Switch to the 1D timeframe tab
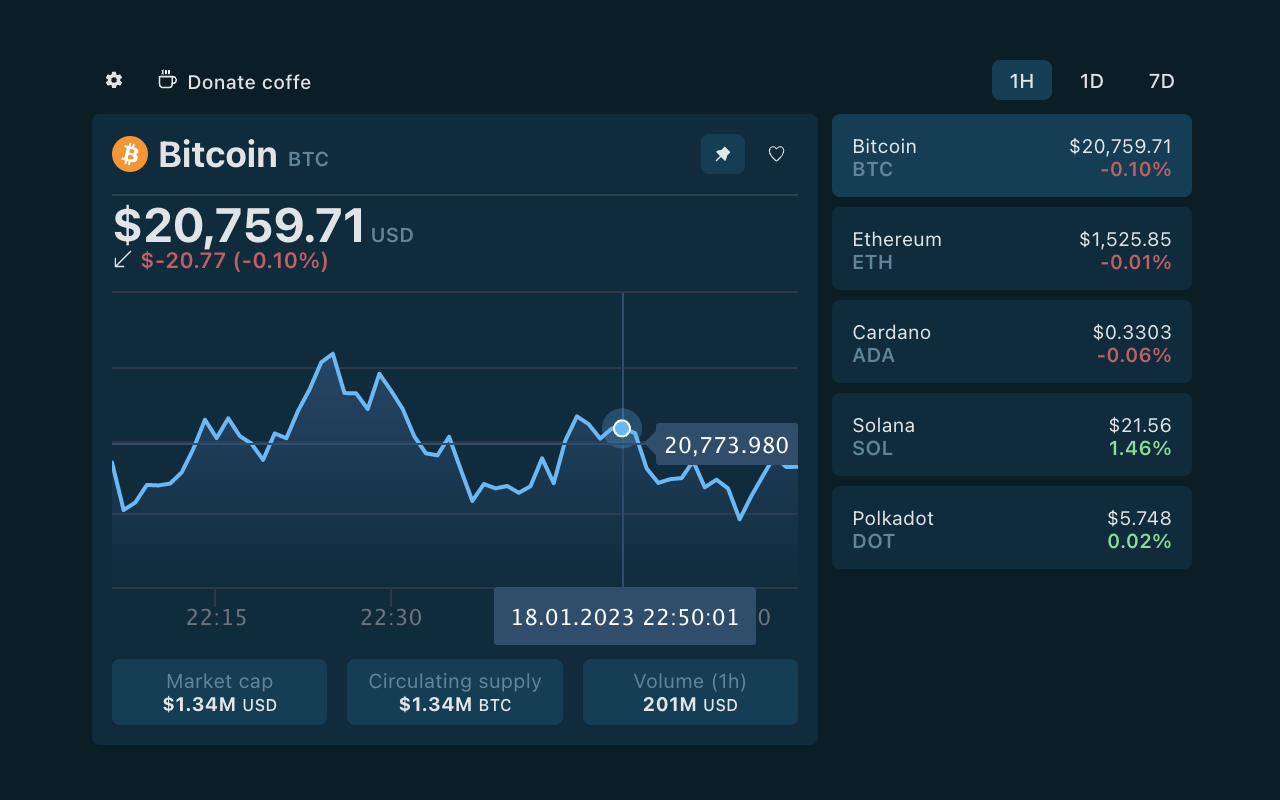This screenshot has height=800, width=1280. point(1091,80)
